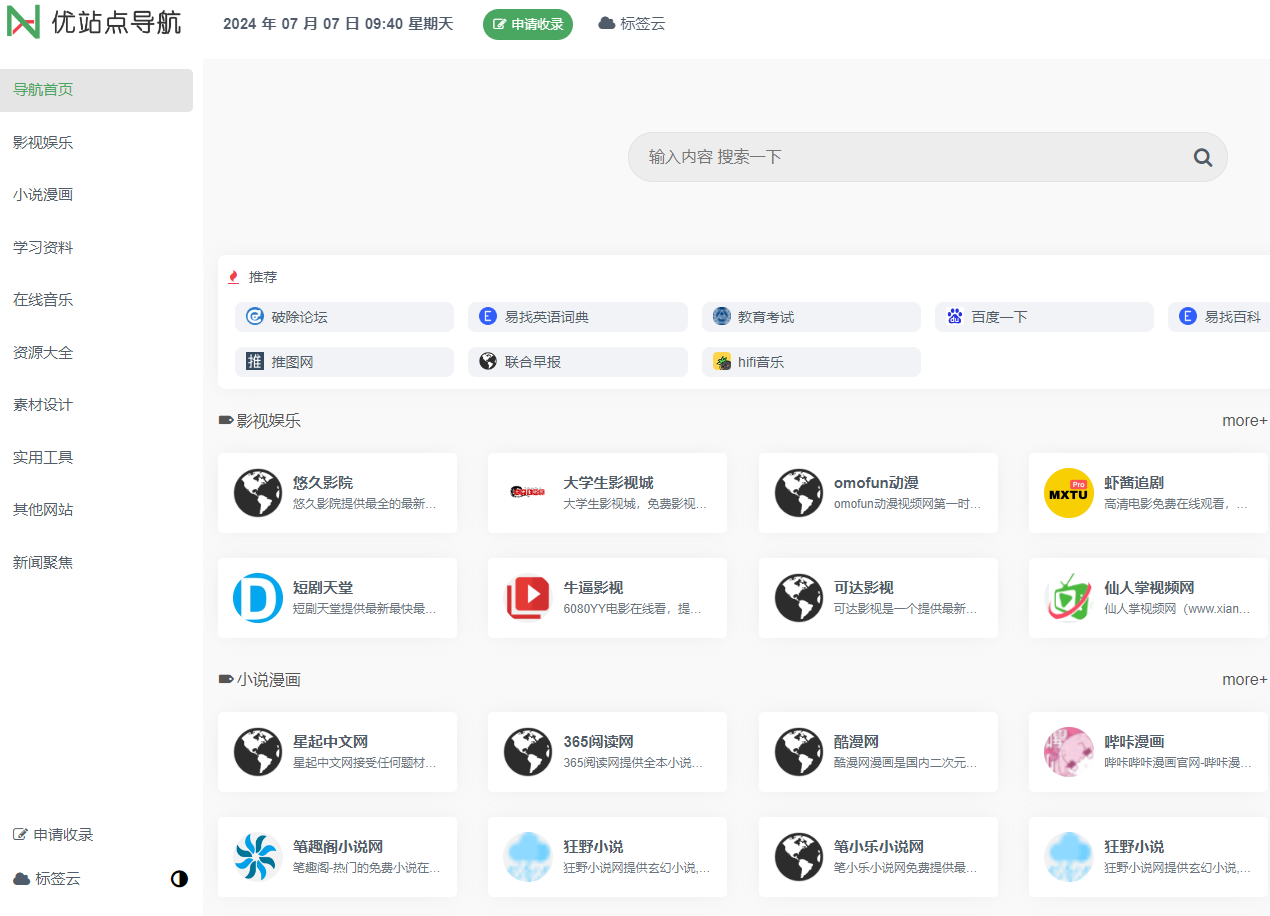1270x916 pixels.
Task: Toggle dark mode contrast icon in sidebar
Action: click(x=179, y=879)
